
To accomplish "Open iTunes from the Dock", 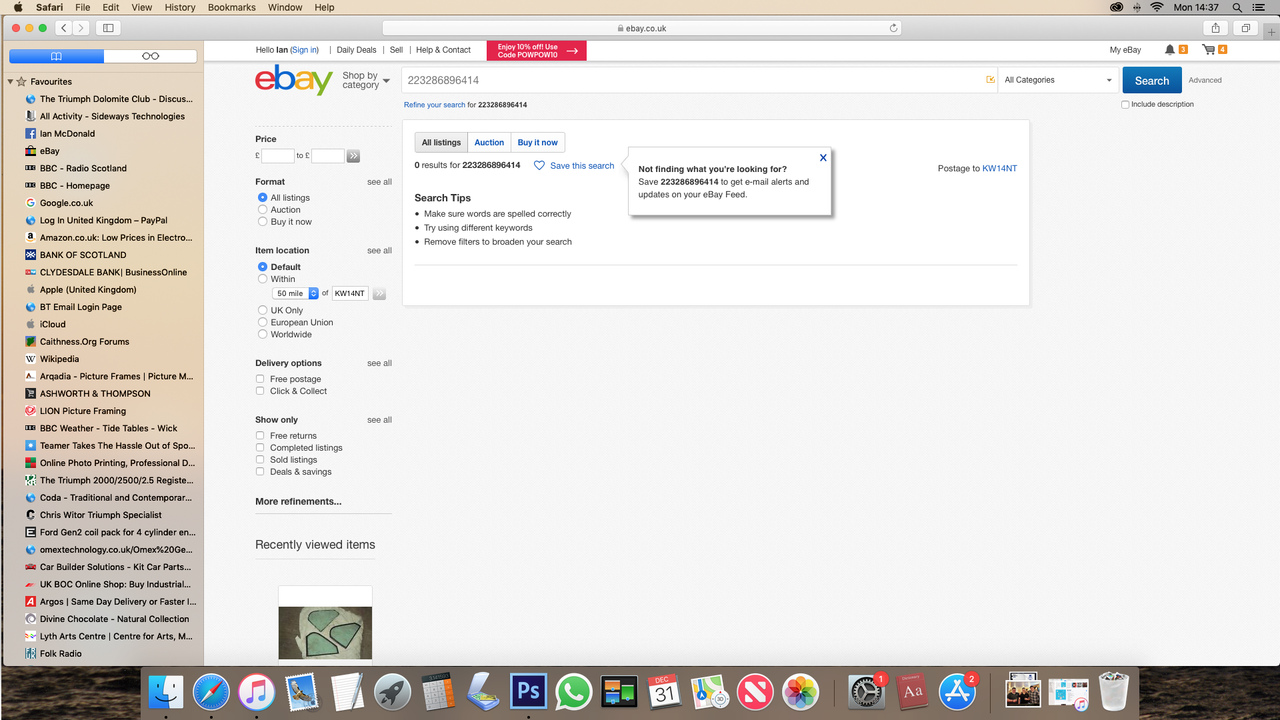I will click(x=257, y=692).
